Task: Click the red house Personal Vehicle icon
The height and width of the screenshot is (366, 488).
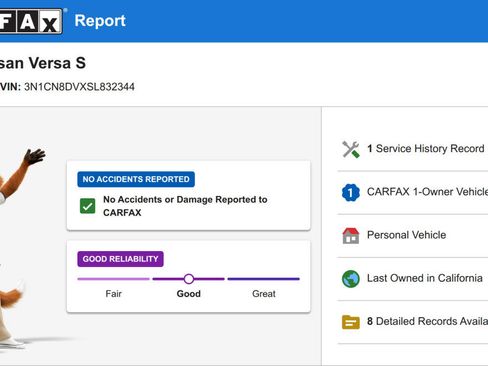Action: pyautogui.click(x=351, y=236)
